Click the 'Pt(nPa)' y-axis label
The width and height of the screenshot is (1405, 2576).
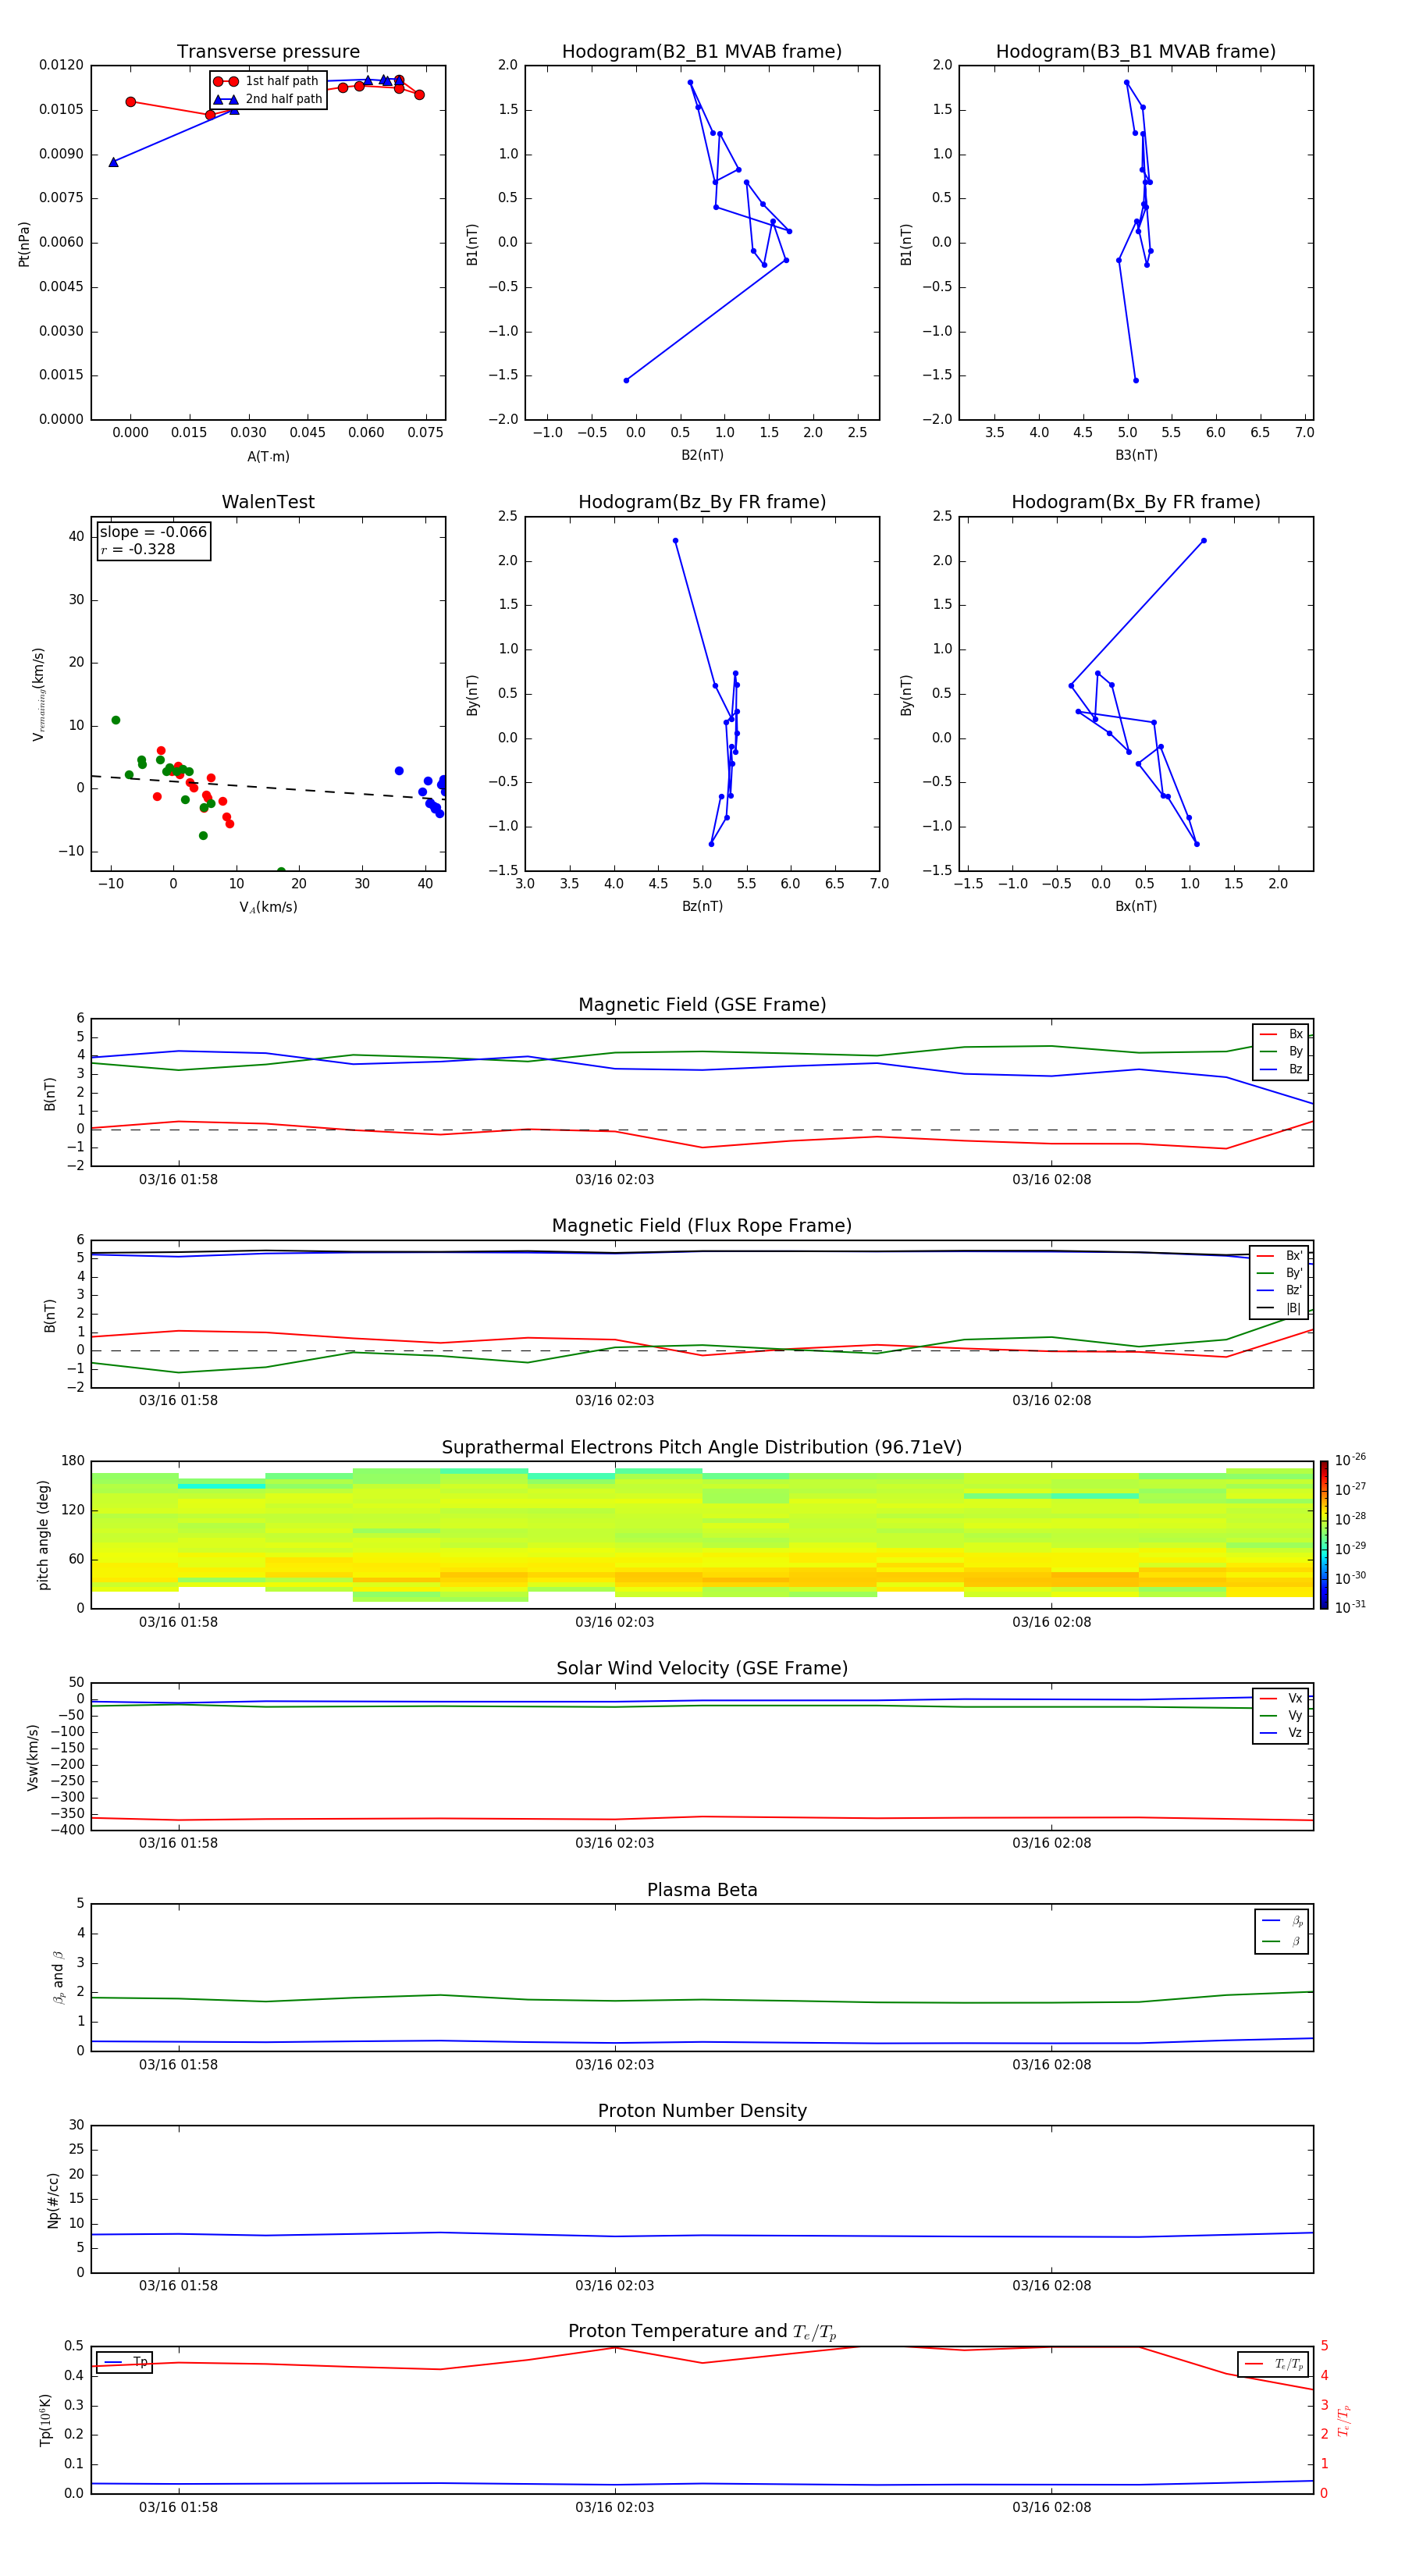coord(24,244)
